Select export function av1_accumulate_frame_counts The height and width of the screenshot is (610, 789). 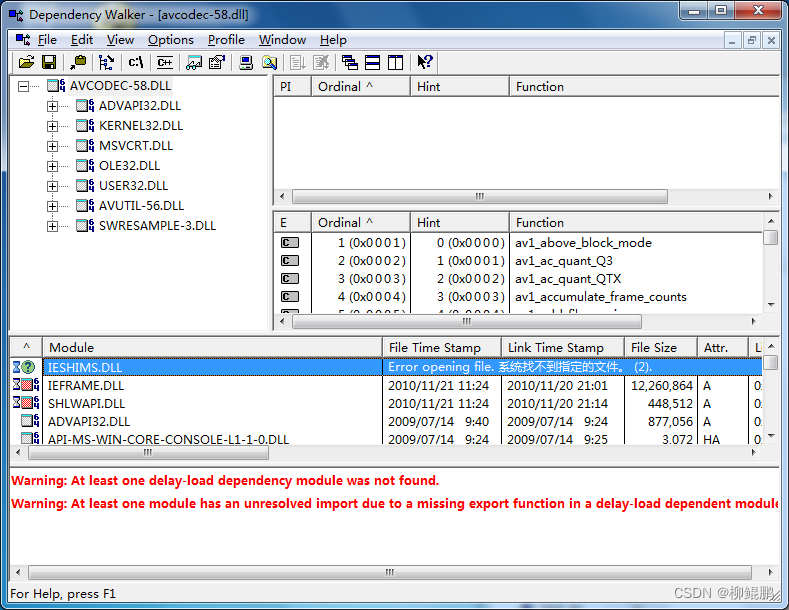pyautogui.click(x=601, y=297)
